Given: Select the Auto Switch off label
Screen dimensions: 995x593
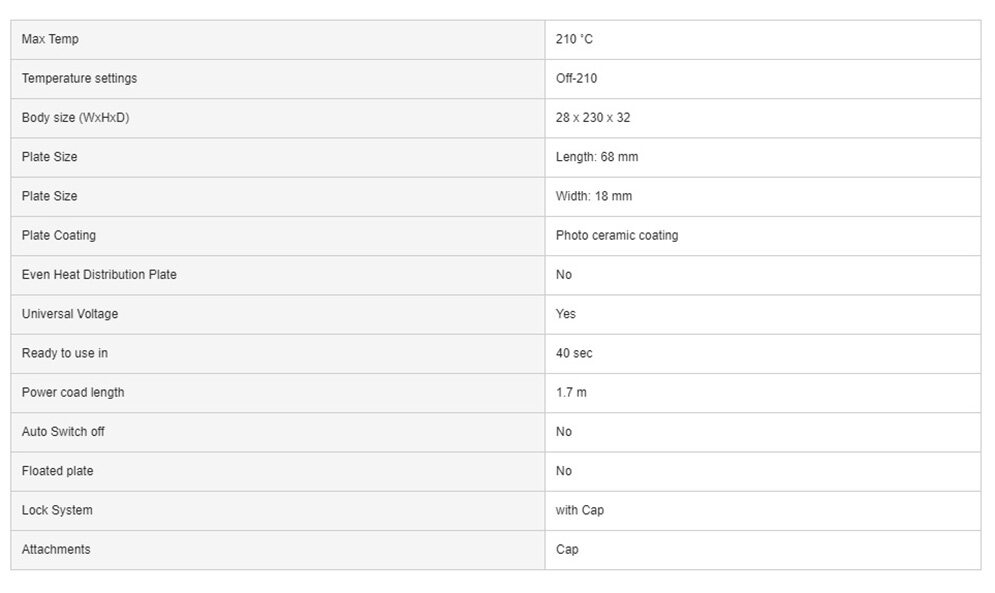Looking at the screenshot, I should click(63, 431).
